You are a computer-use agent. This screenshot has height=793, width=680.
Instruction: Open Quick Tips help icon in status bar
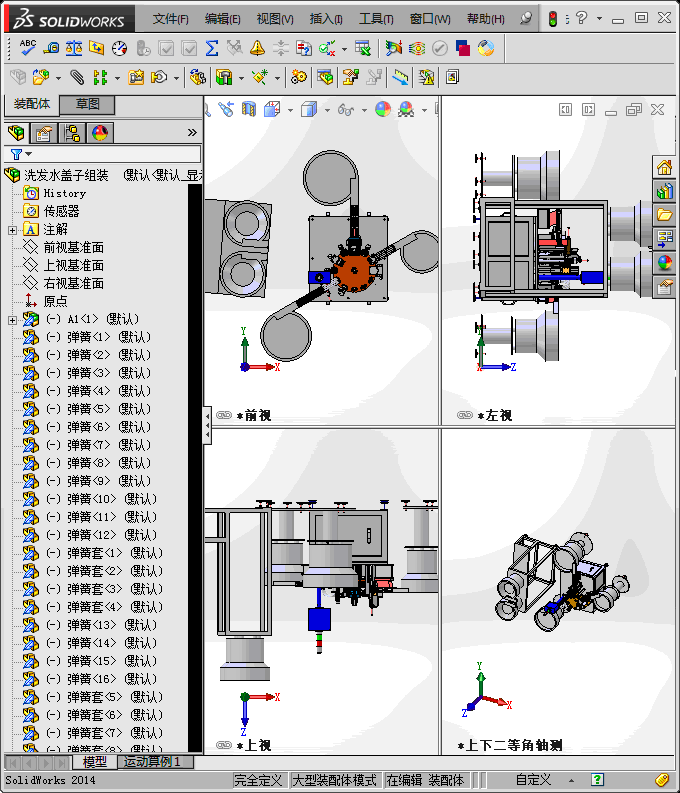597,780
